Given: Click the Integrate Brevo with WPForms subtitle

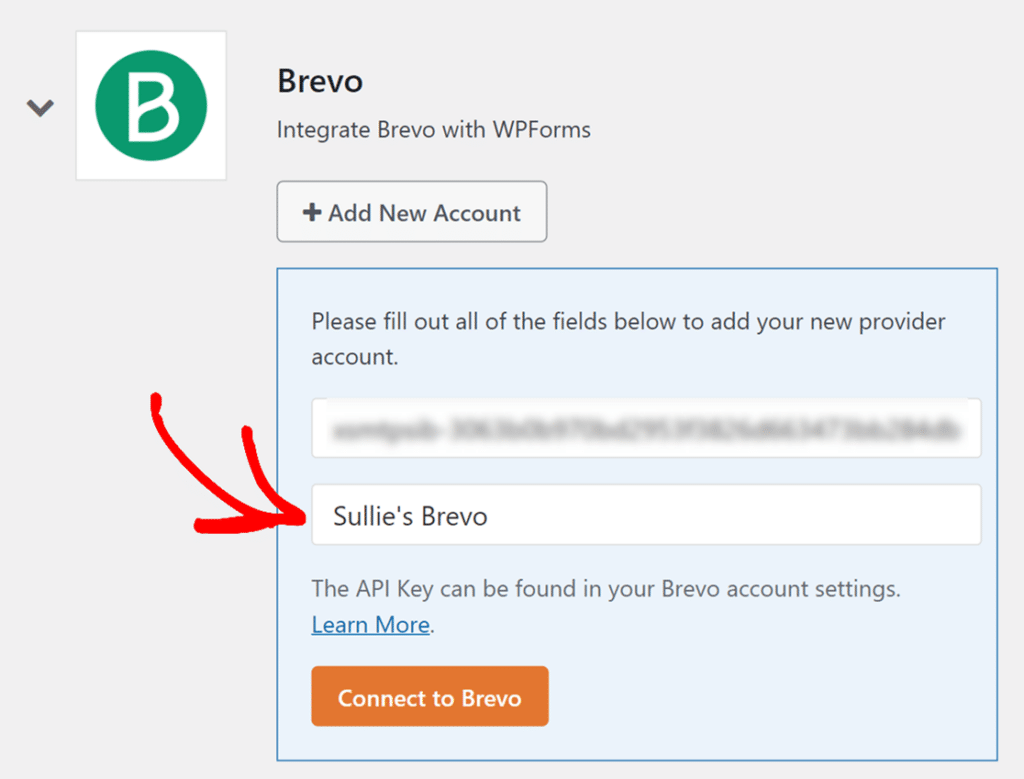Looking at the screenshot, I should click(433, 129).
